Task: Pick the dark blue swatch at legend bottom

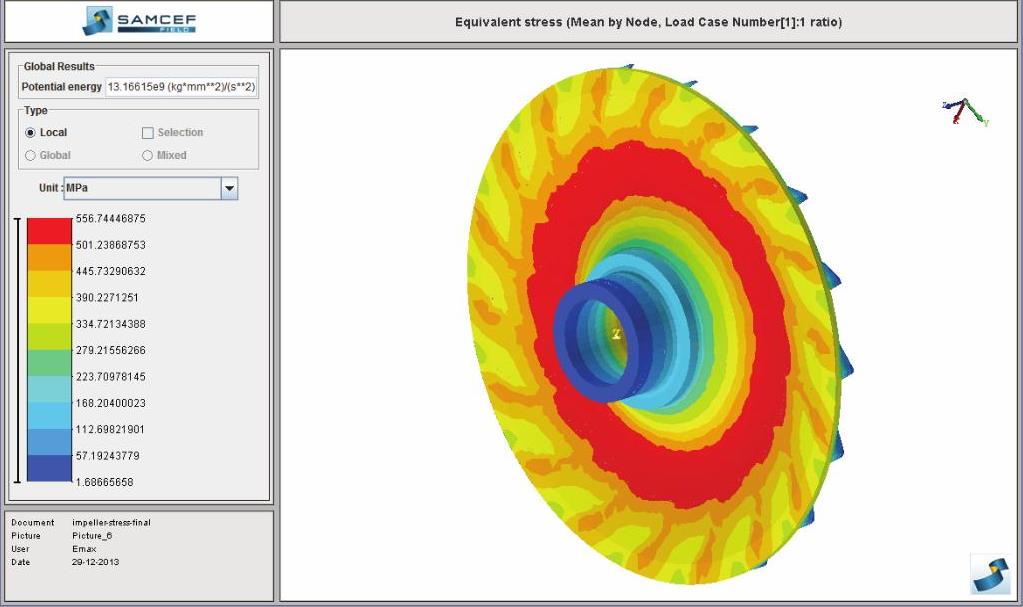Action: point(49,469)
